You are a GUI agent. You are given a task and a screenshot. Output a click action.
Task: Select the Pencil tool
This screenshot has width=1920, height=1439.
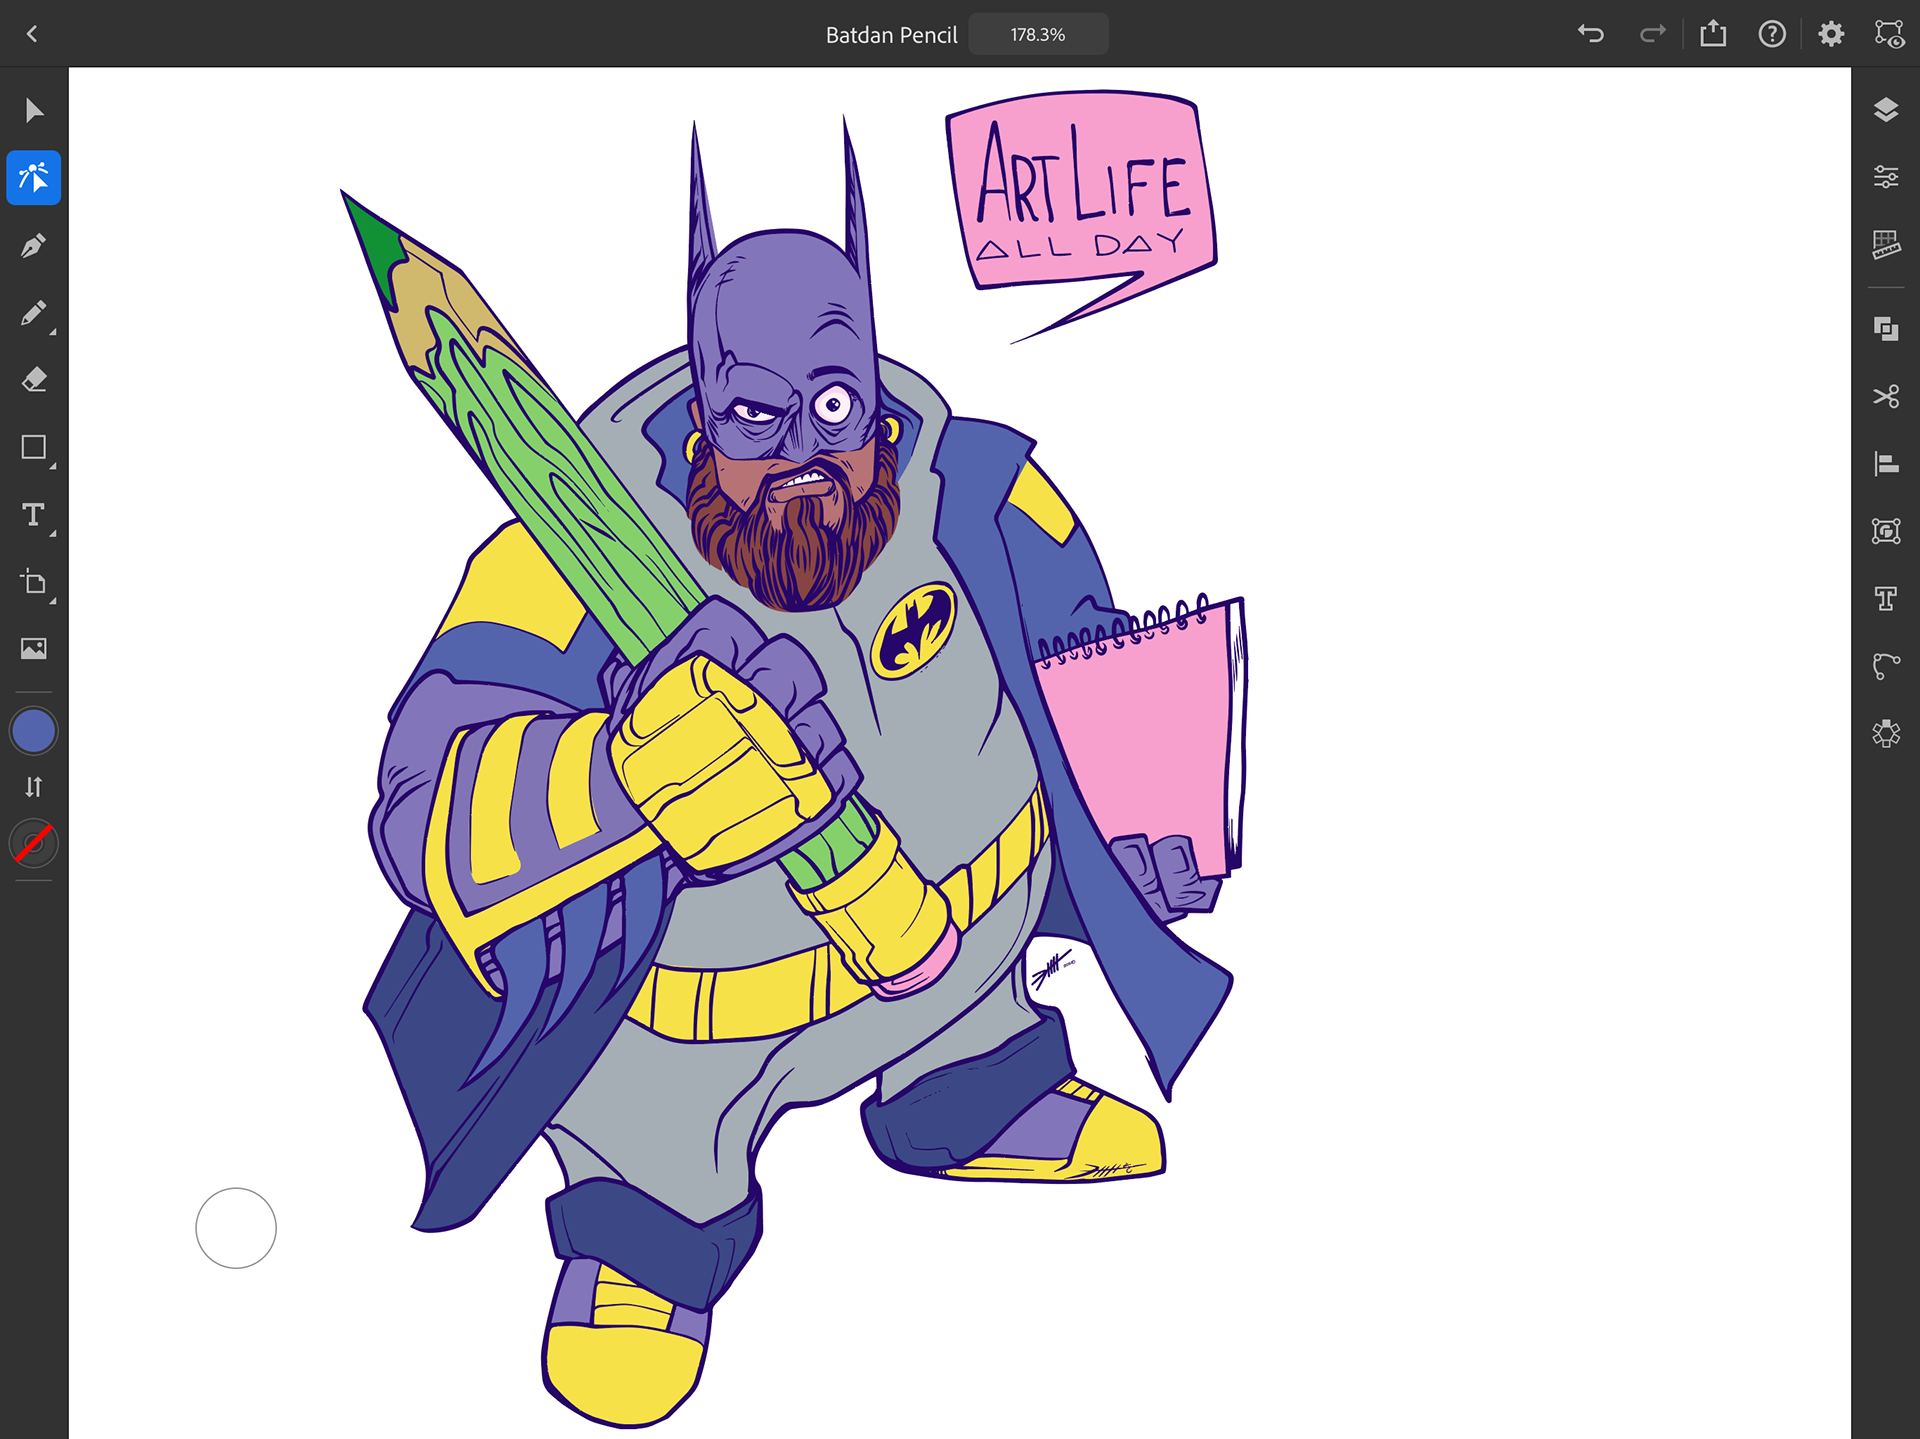[x=34, y=314]
